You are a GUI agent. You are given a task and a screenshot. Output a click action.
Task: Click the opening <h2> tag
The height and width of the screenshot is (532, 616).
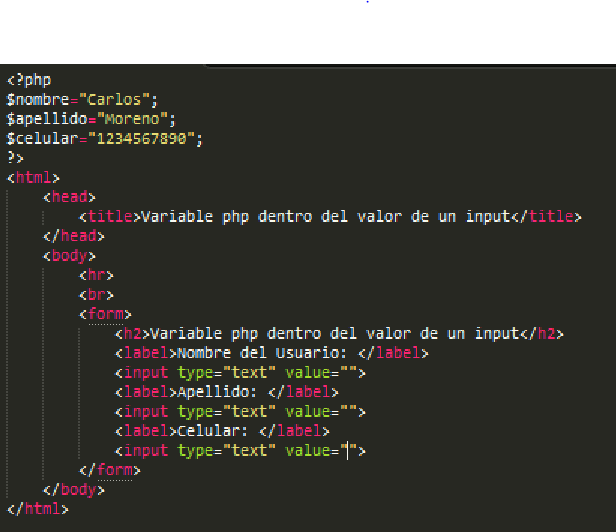point(132,334)
